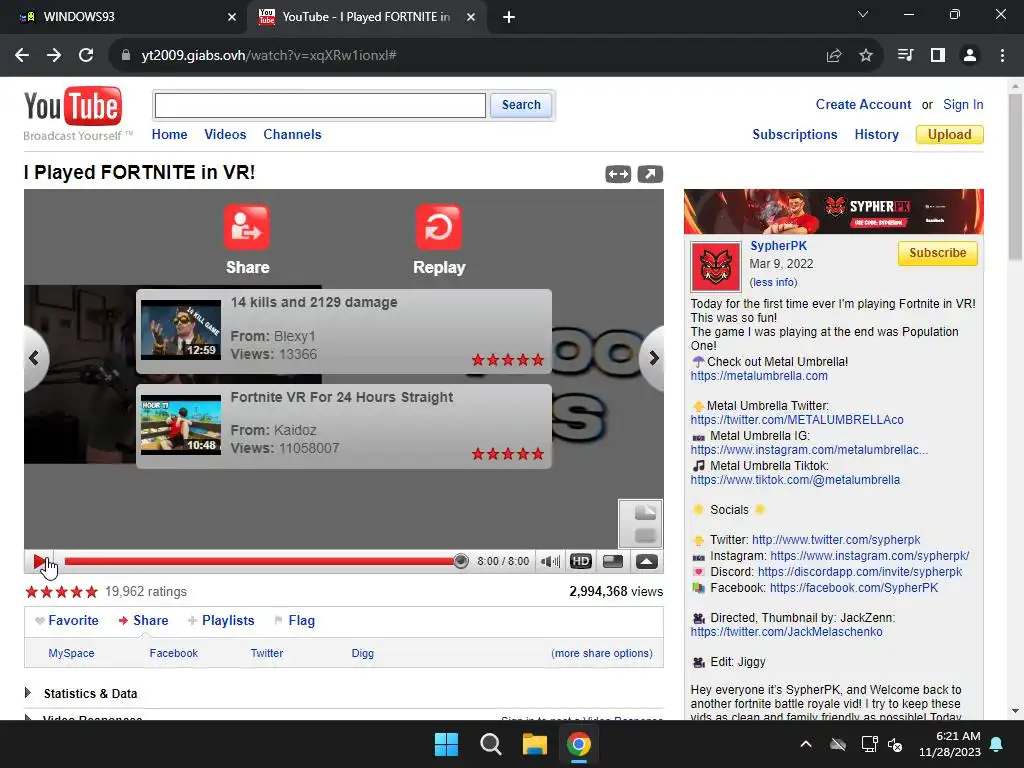
Task: Collapse description with 'less info' link
Action: click(x=774, y=282)
